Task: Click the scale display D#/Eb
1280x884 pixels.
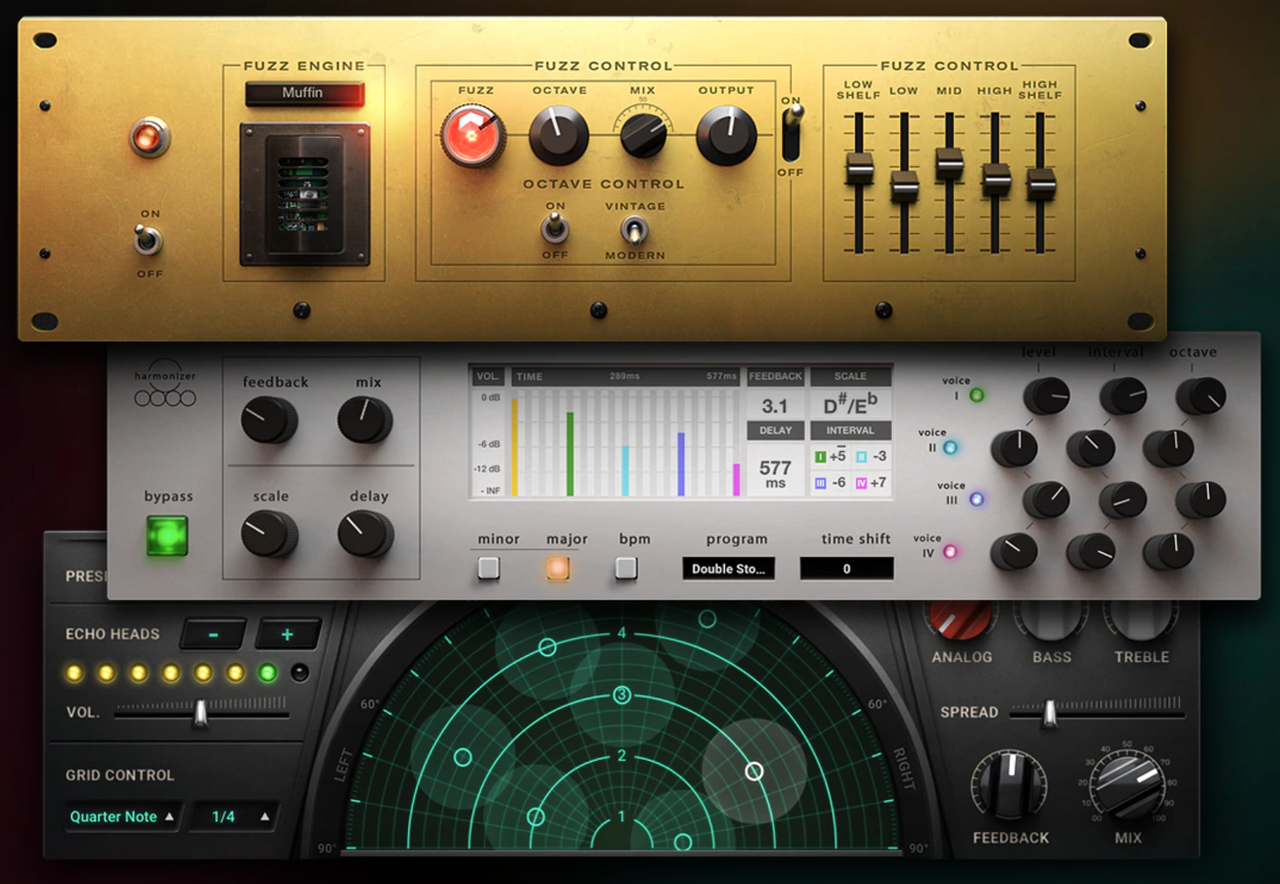Action: click(850, 406)
